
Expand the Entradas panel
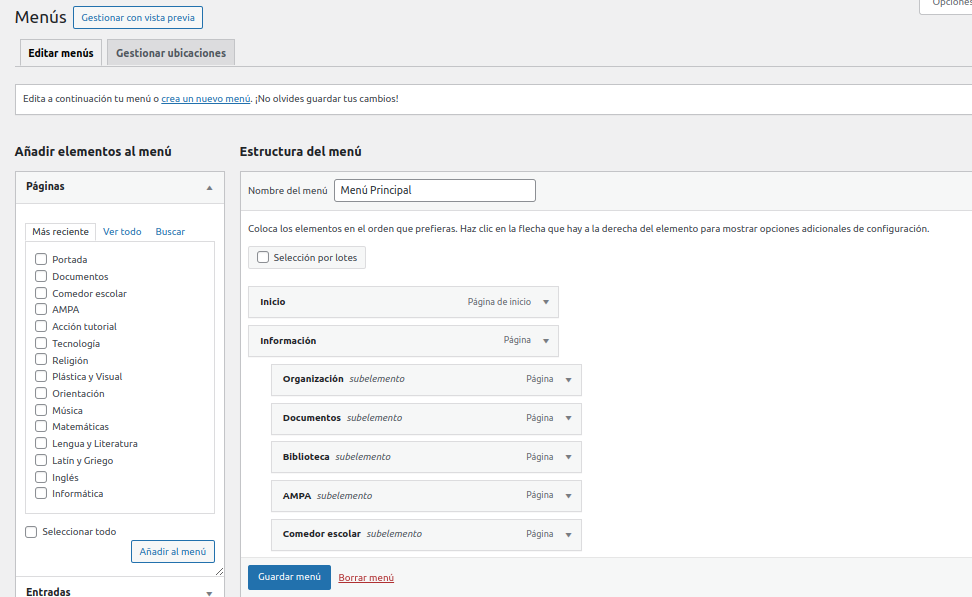click(x=209, y=592)
